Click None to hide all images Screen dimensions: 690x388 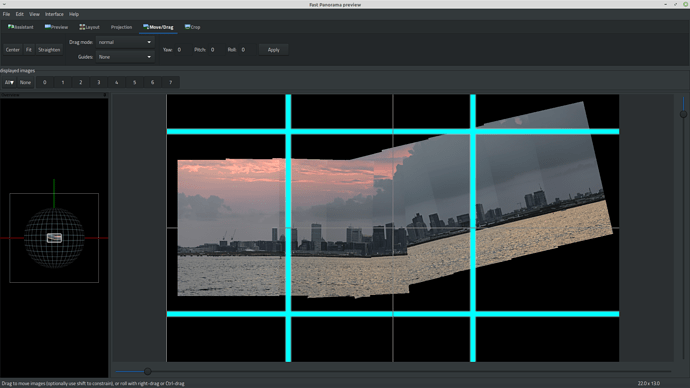26,82
